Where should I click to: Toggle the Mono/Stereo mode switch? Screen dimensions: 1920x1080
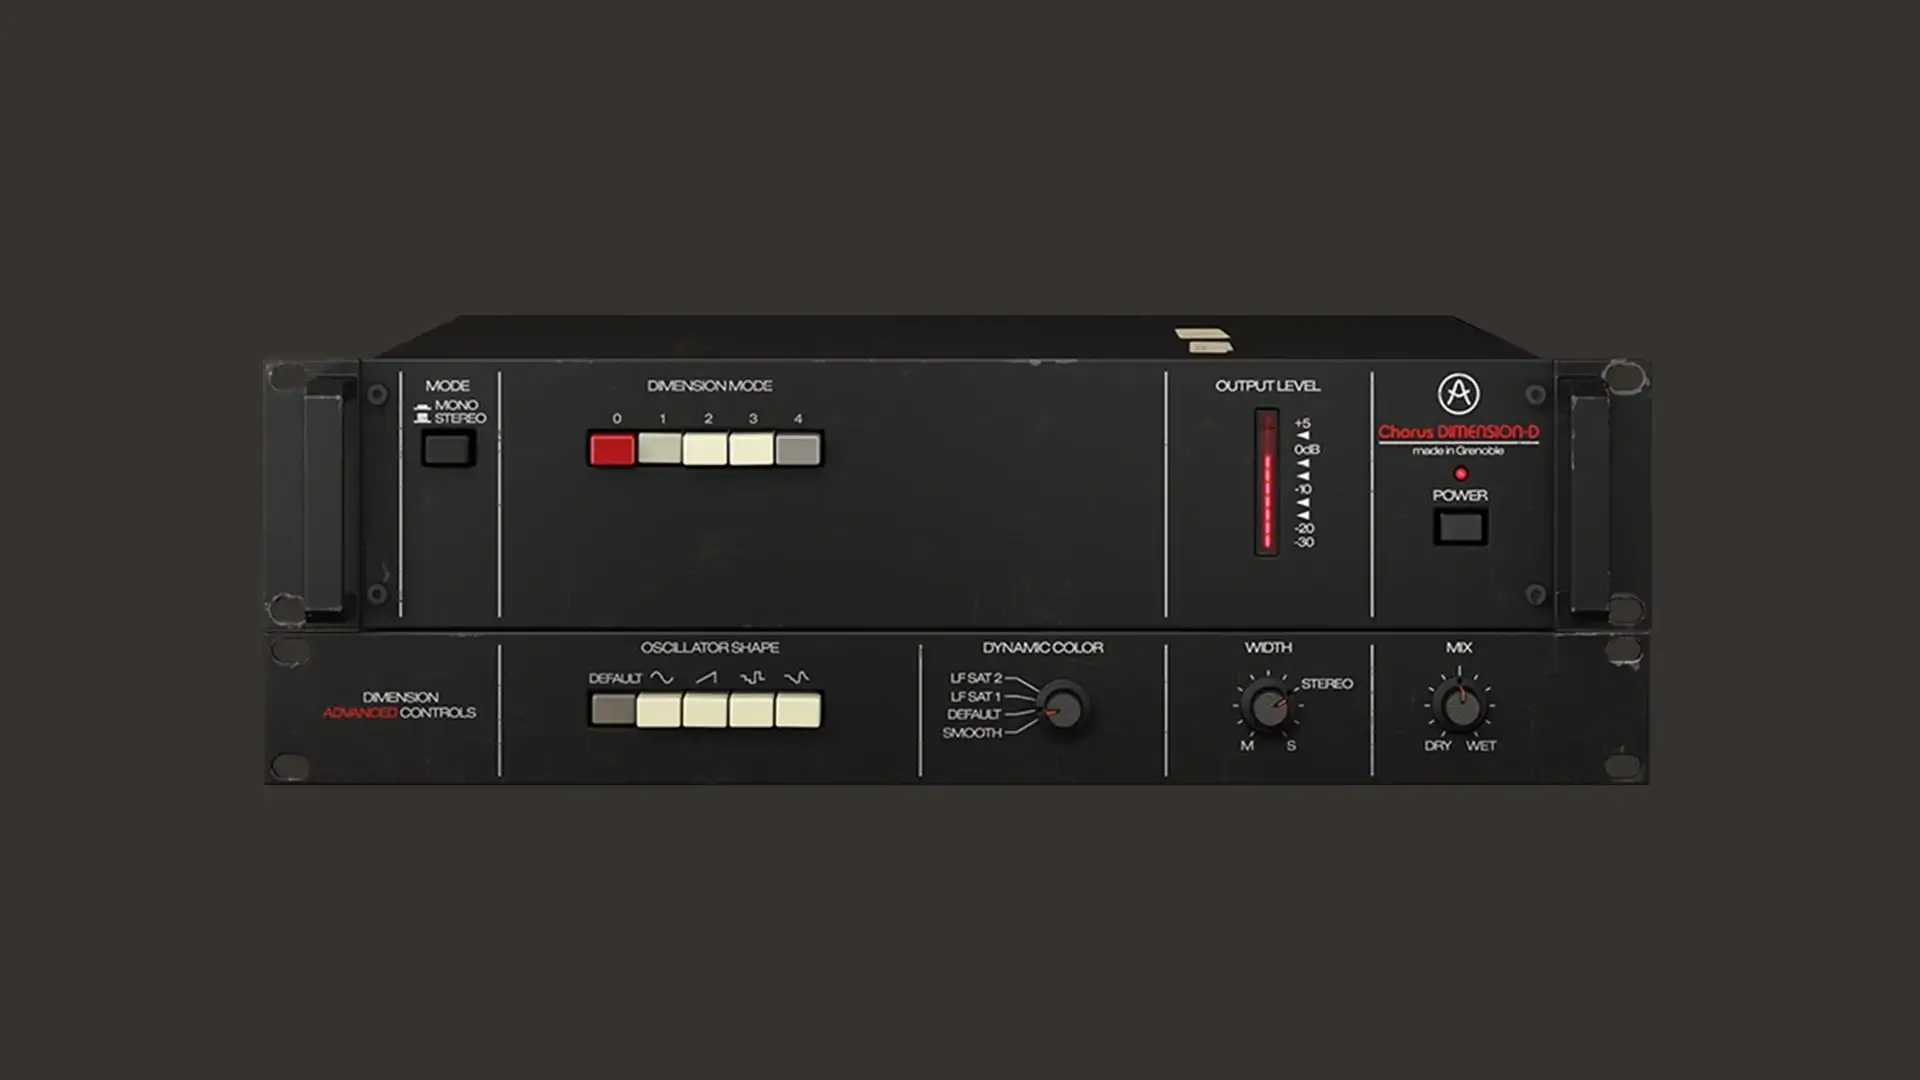447,449
